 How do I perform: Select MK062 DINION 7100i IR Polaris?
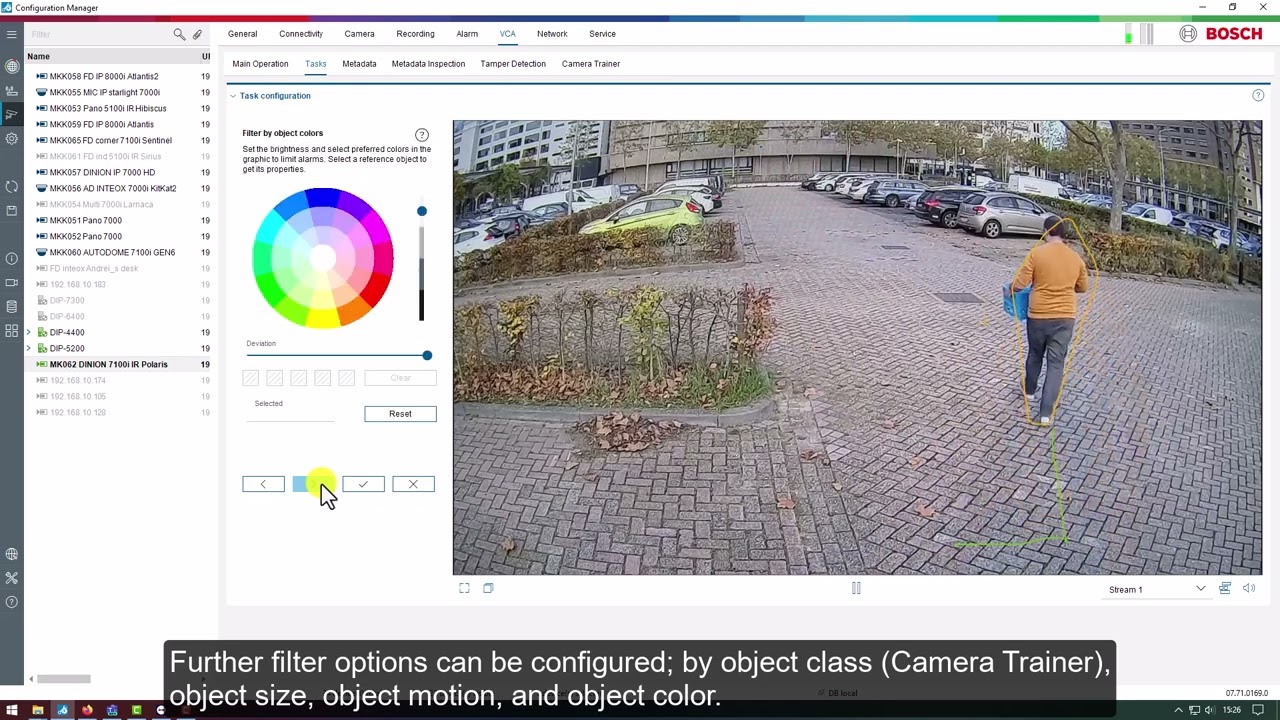tap(109, 364)
